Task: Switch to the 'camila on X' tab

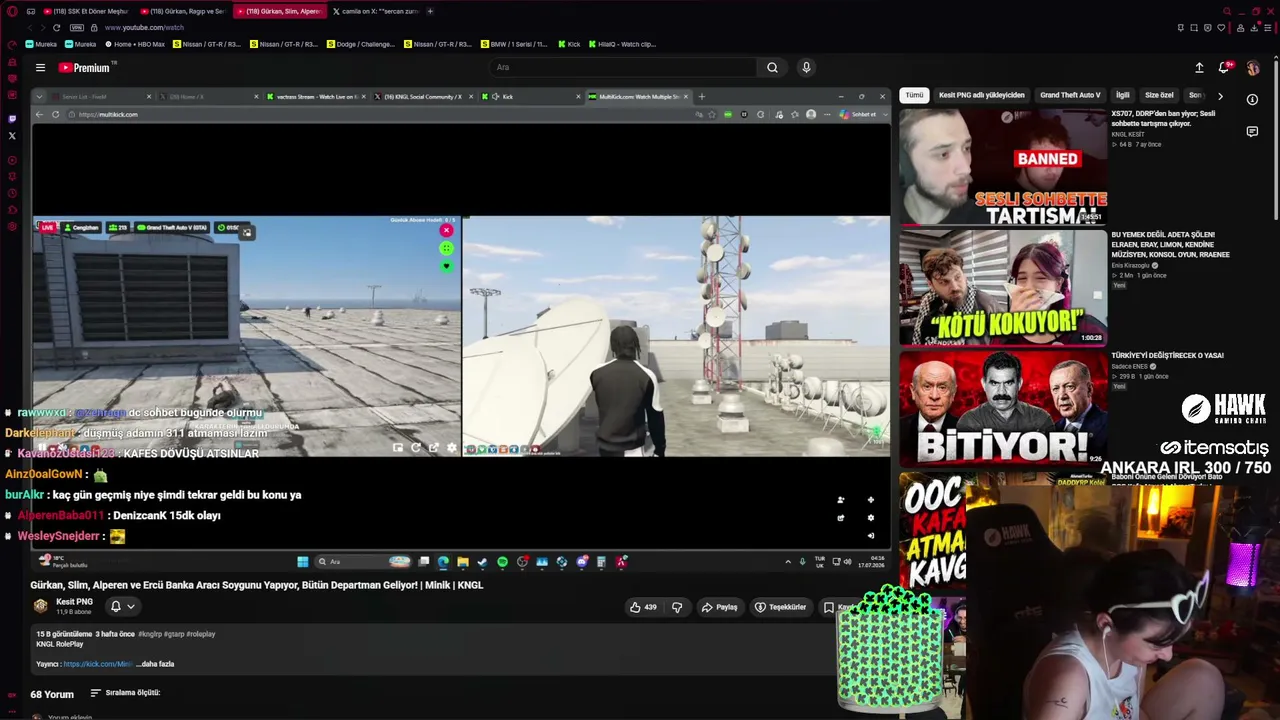Action: coord(374,11)
